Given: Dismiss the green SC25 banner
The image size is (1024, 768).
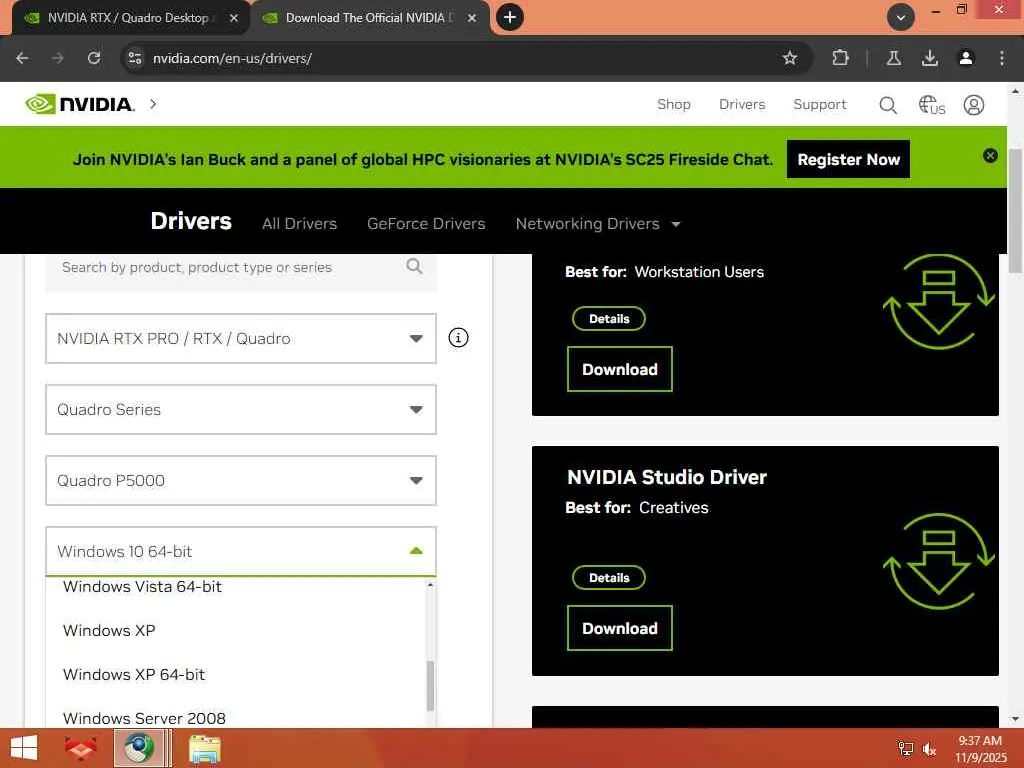Looking at the screenshot, I should pyautogui.click(x=990, y=155).
